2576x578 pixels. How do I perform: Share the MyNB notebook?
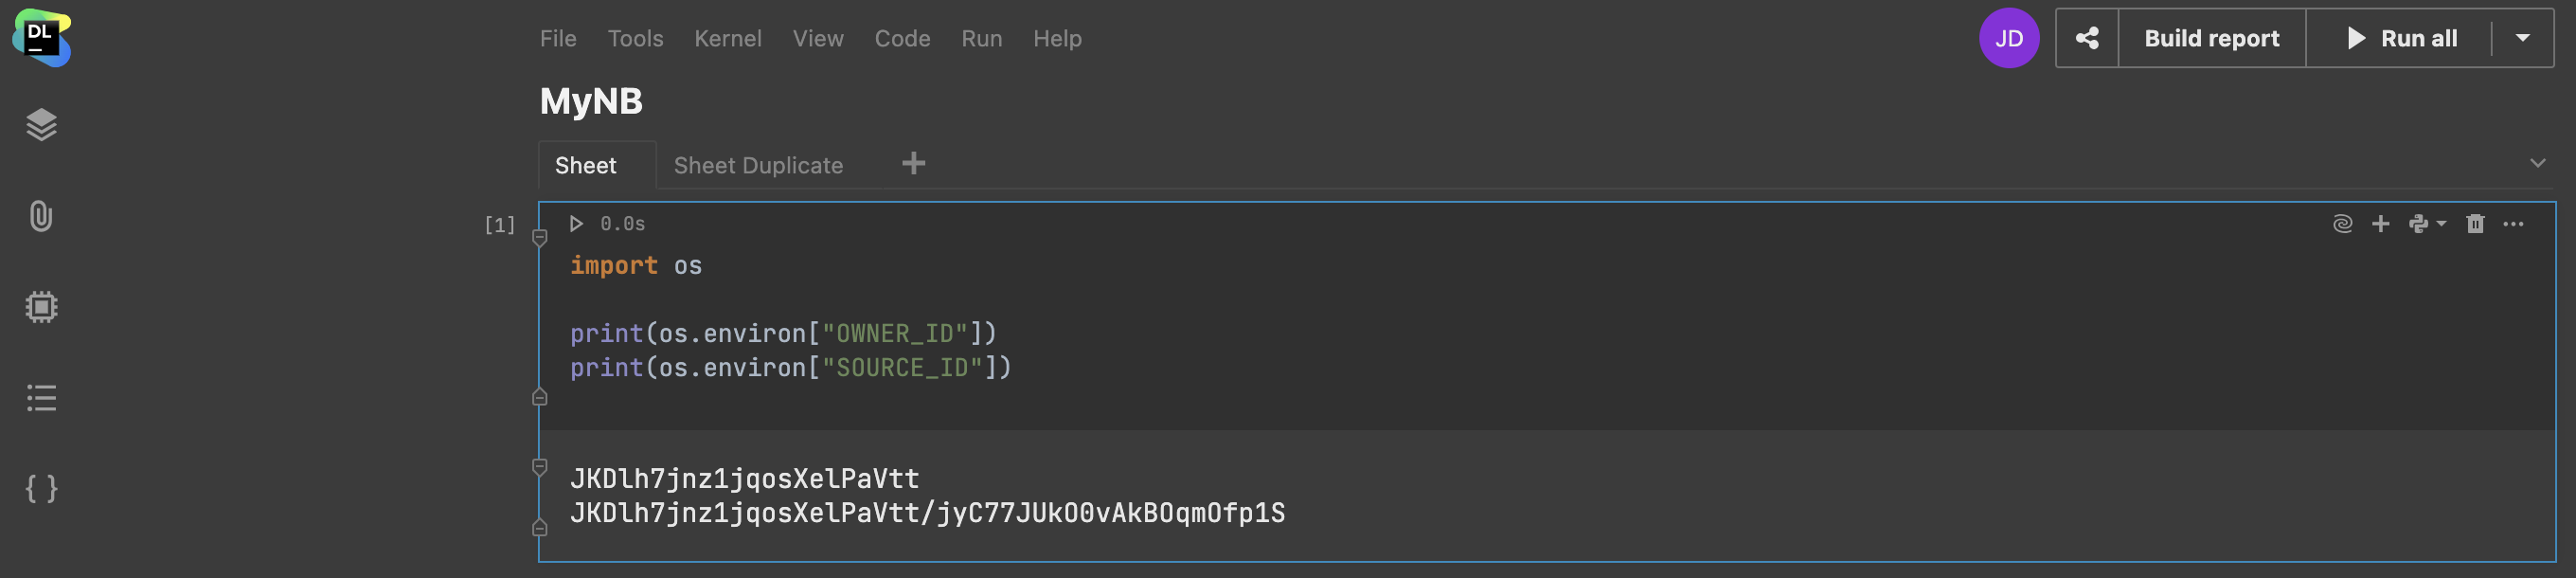2087,37
